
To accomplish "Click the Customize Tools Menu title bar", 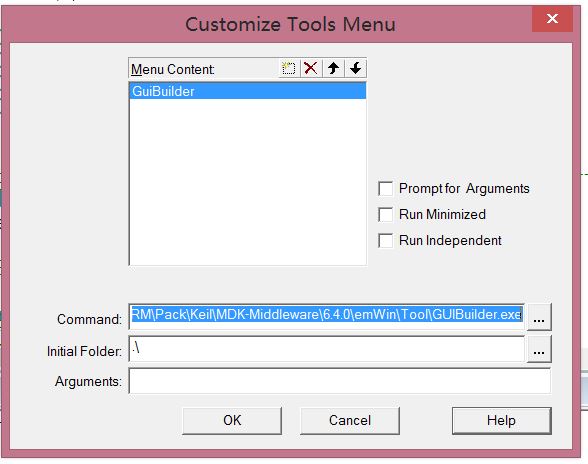I will coord(290,24).
